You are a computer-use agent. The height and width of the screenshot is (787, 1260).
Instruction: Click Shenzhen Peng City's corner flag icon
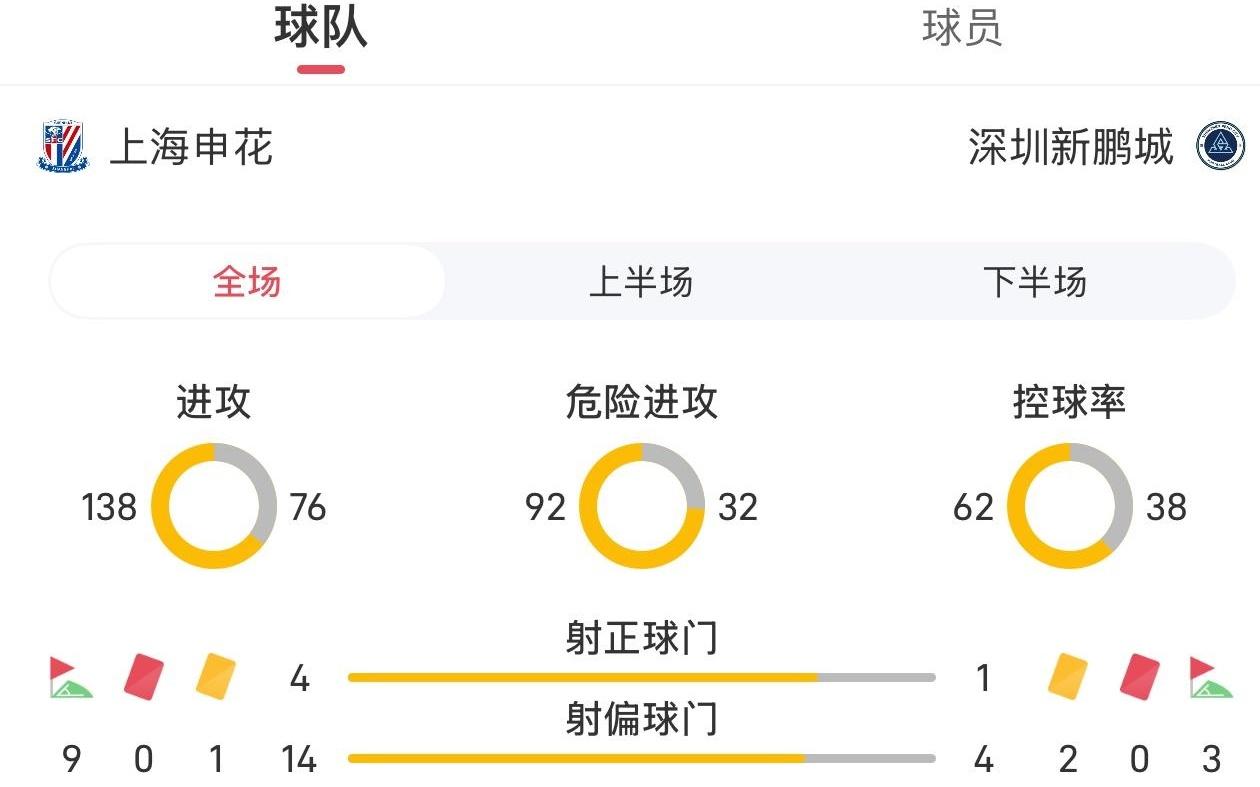coord(1213,674)
